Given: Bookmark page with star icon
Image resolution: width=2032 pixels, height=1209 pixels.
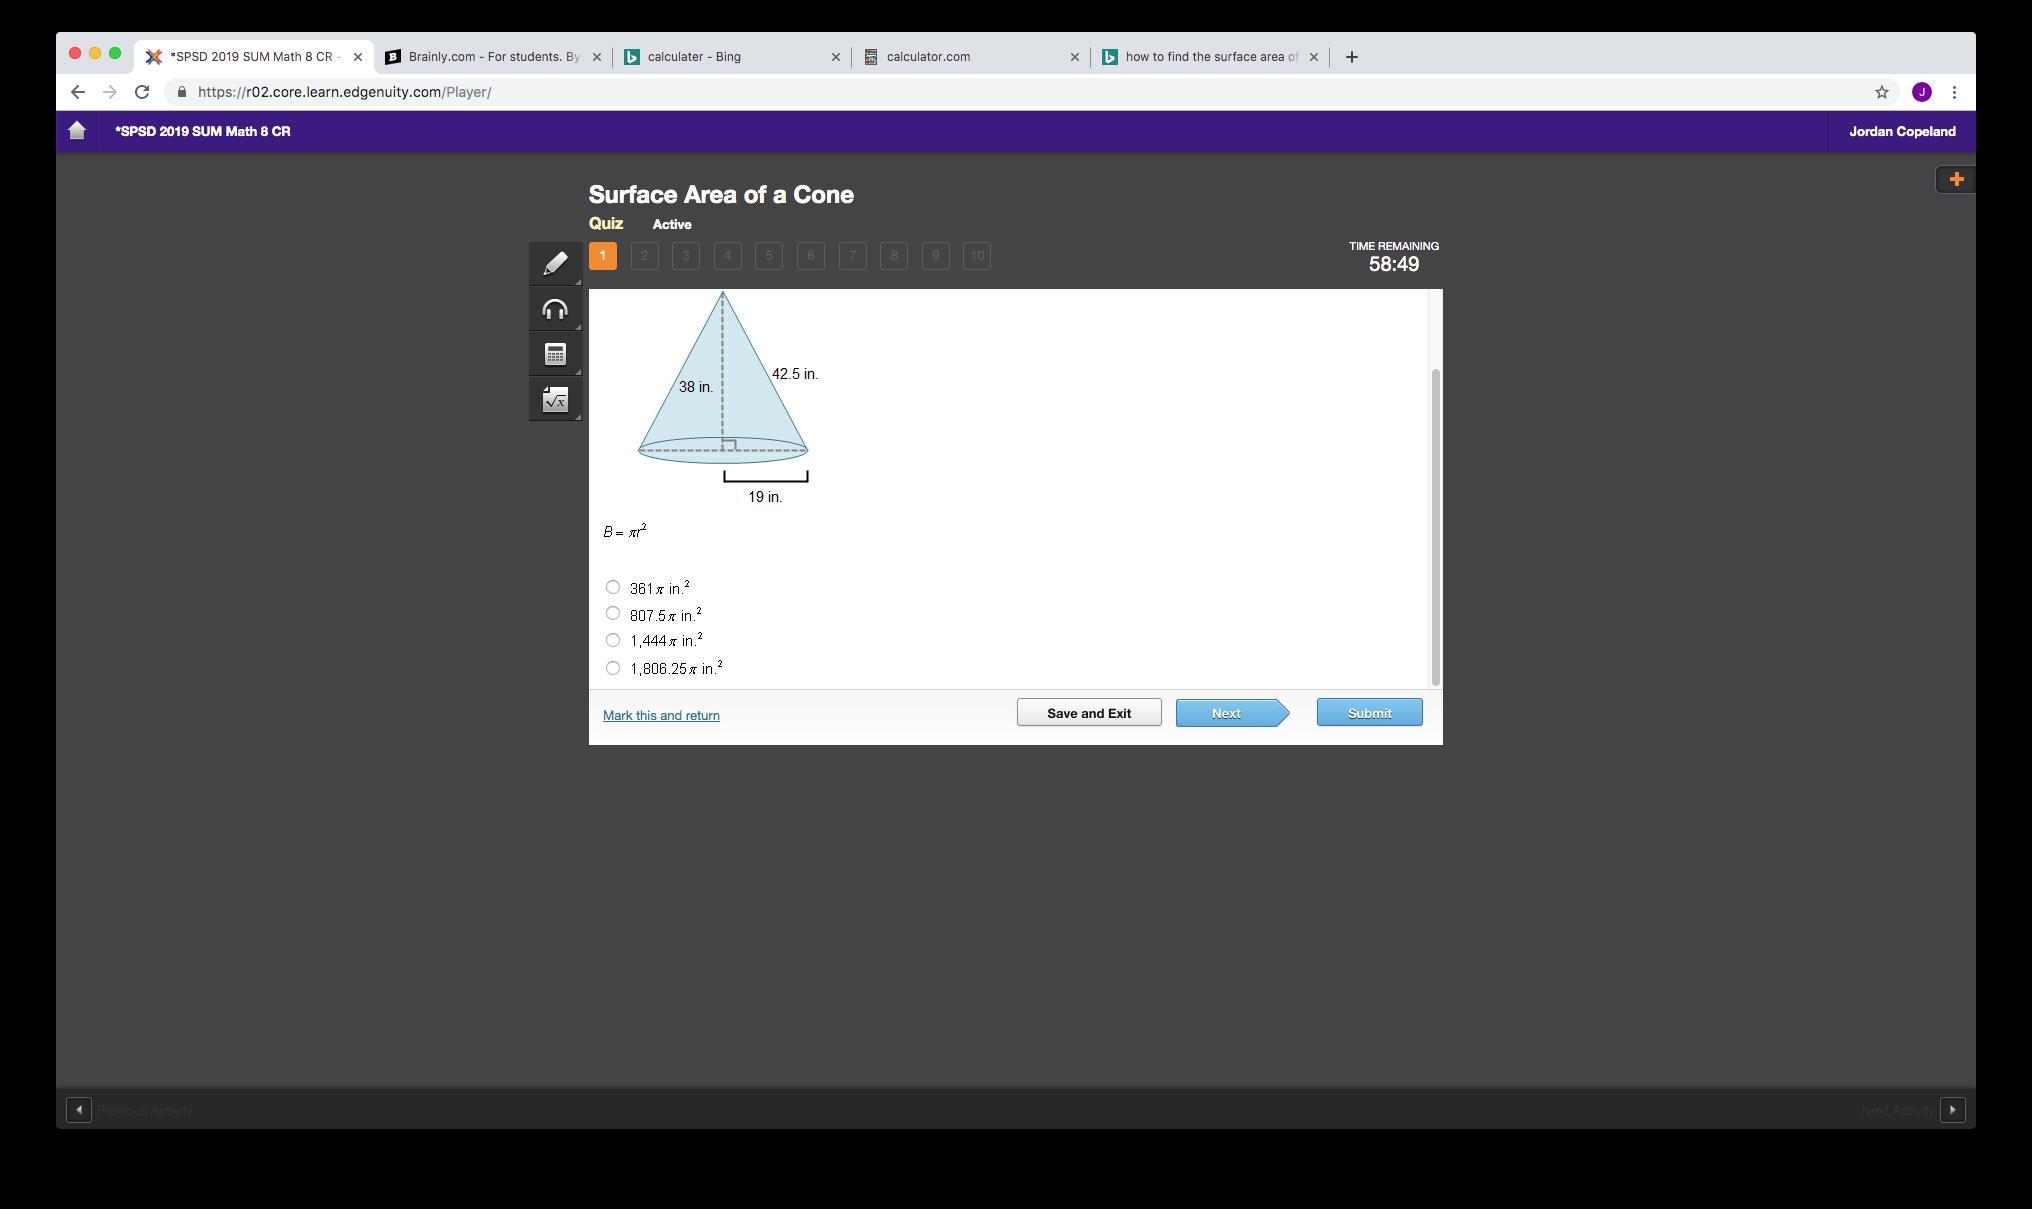Looking at the screenshot, I should [1881, 92].
